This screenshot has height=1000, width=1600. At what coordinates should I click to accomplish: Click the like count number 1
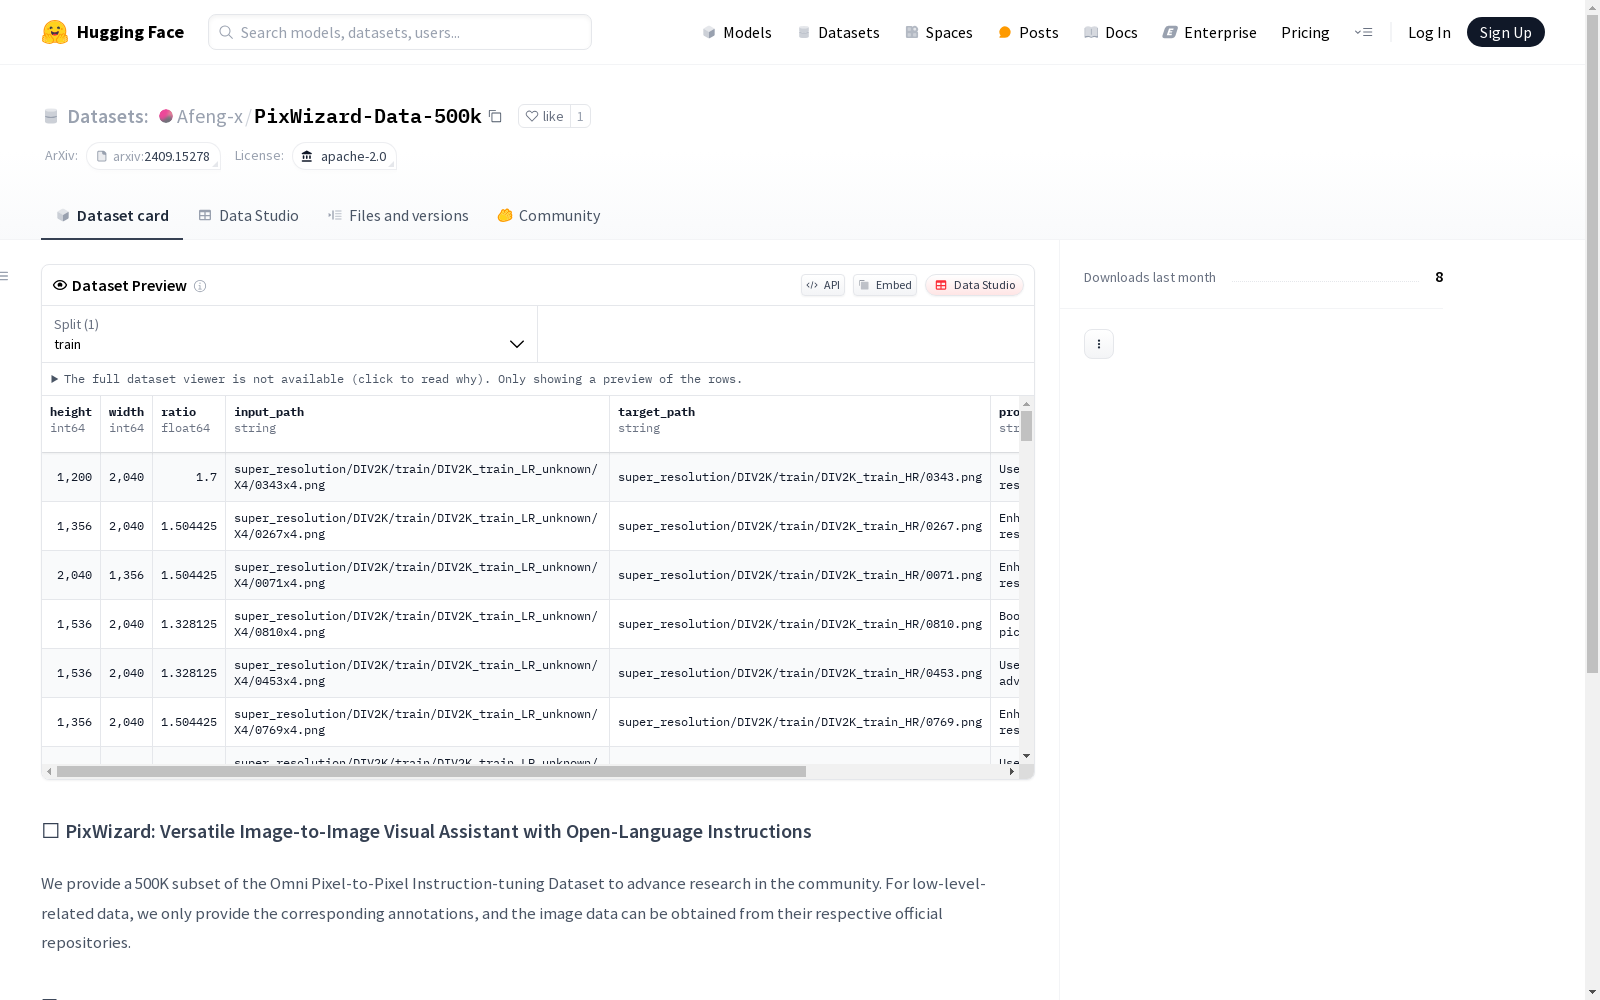580,116
